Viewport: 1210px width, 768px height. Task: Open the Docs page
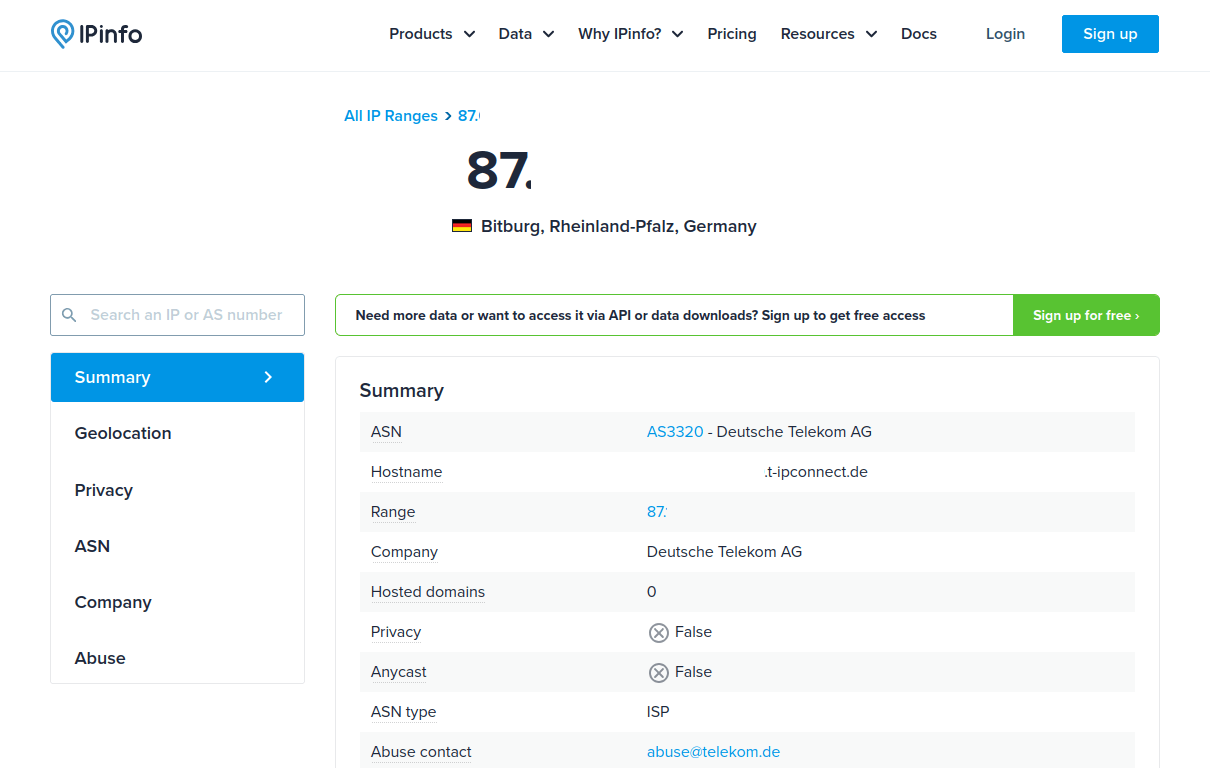pos(919,34)
